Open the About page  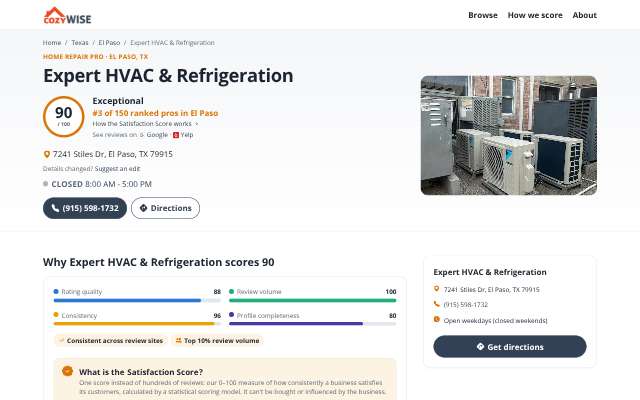584,15
